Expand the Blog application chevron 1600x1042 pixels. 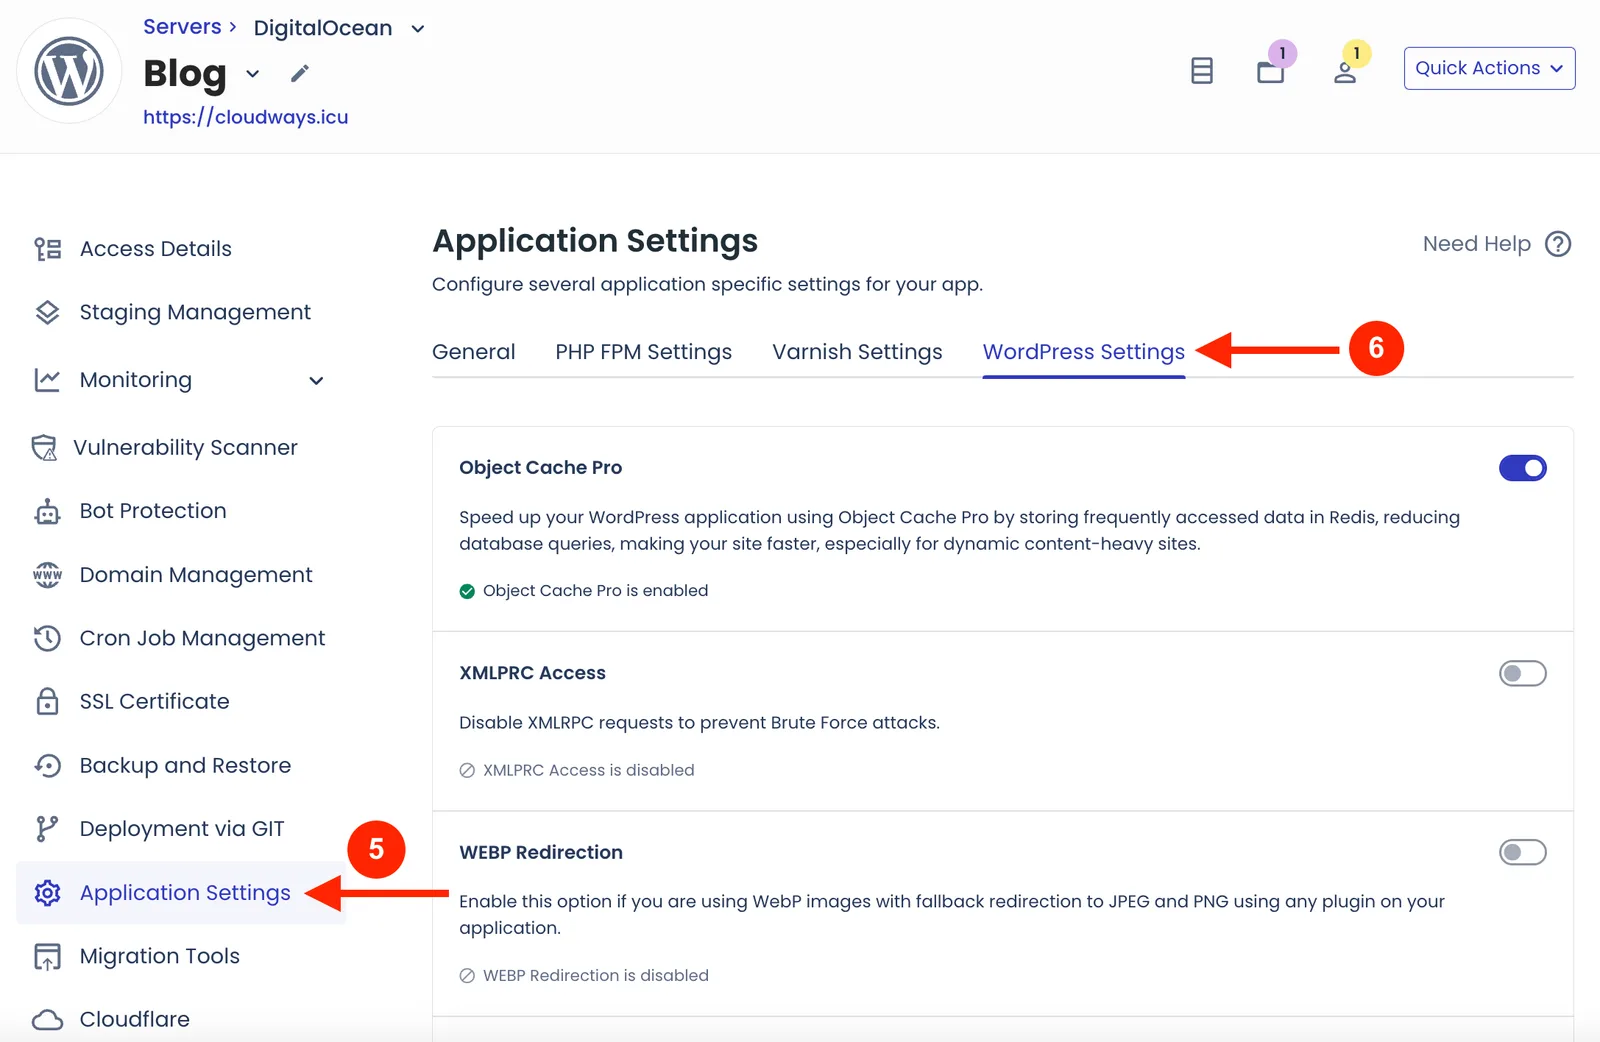[x=253, y=74]
